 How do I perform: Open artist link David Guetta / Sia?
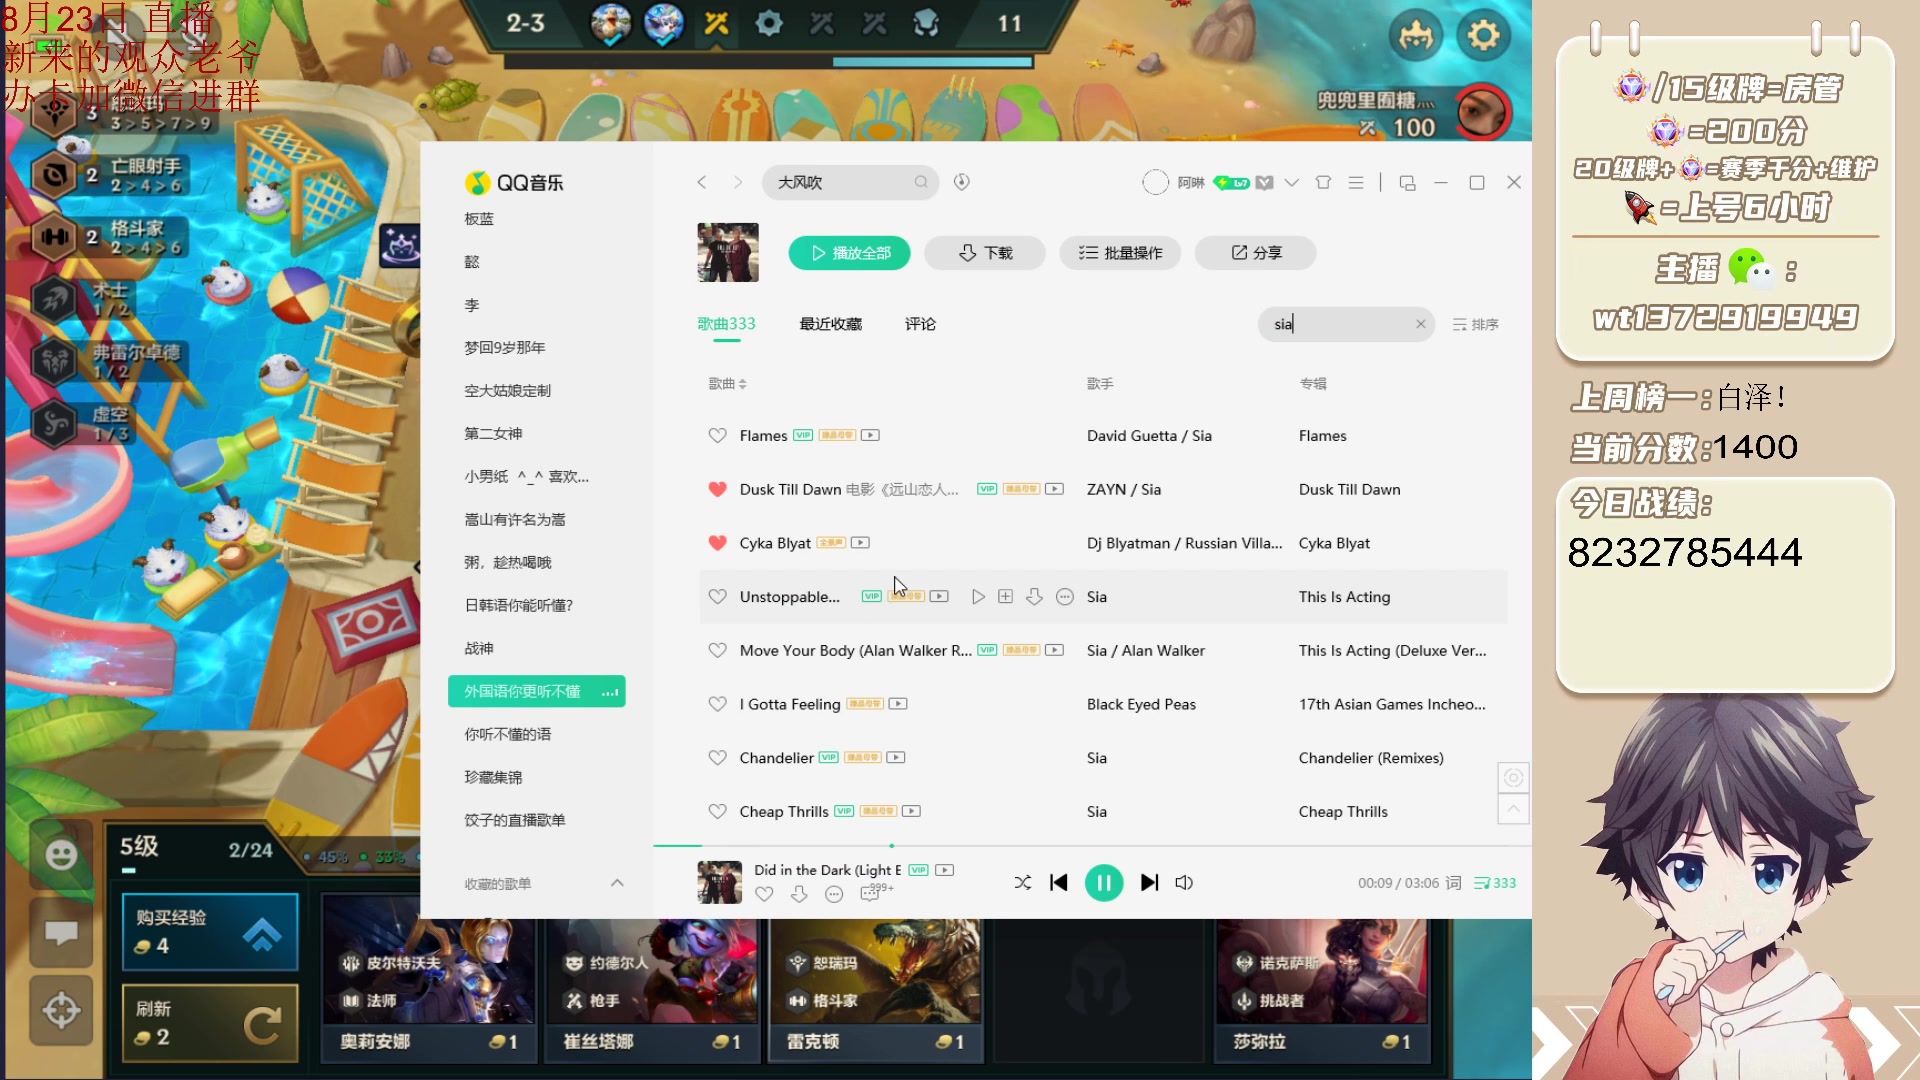coord(1149,436)
